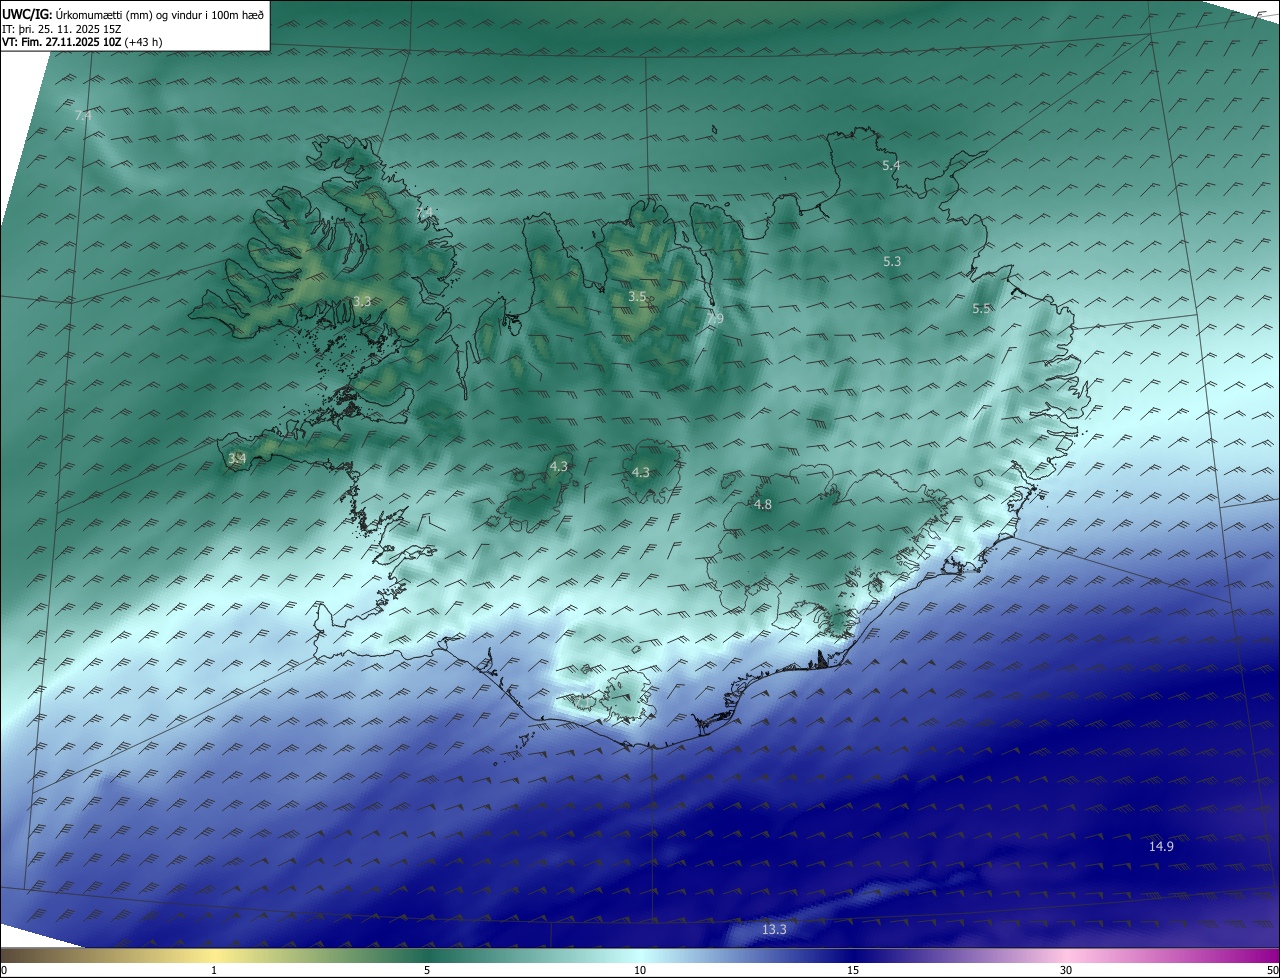Screen dimensions: 1280x978
Task: Click the 5.4 value label on the map
Action: click(891, 165)
